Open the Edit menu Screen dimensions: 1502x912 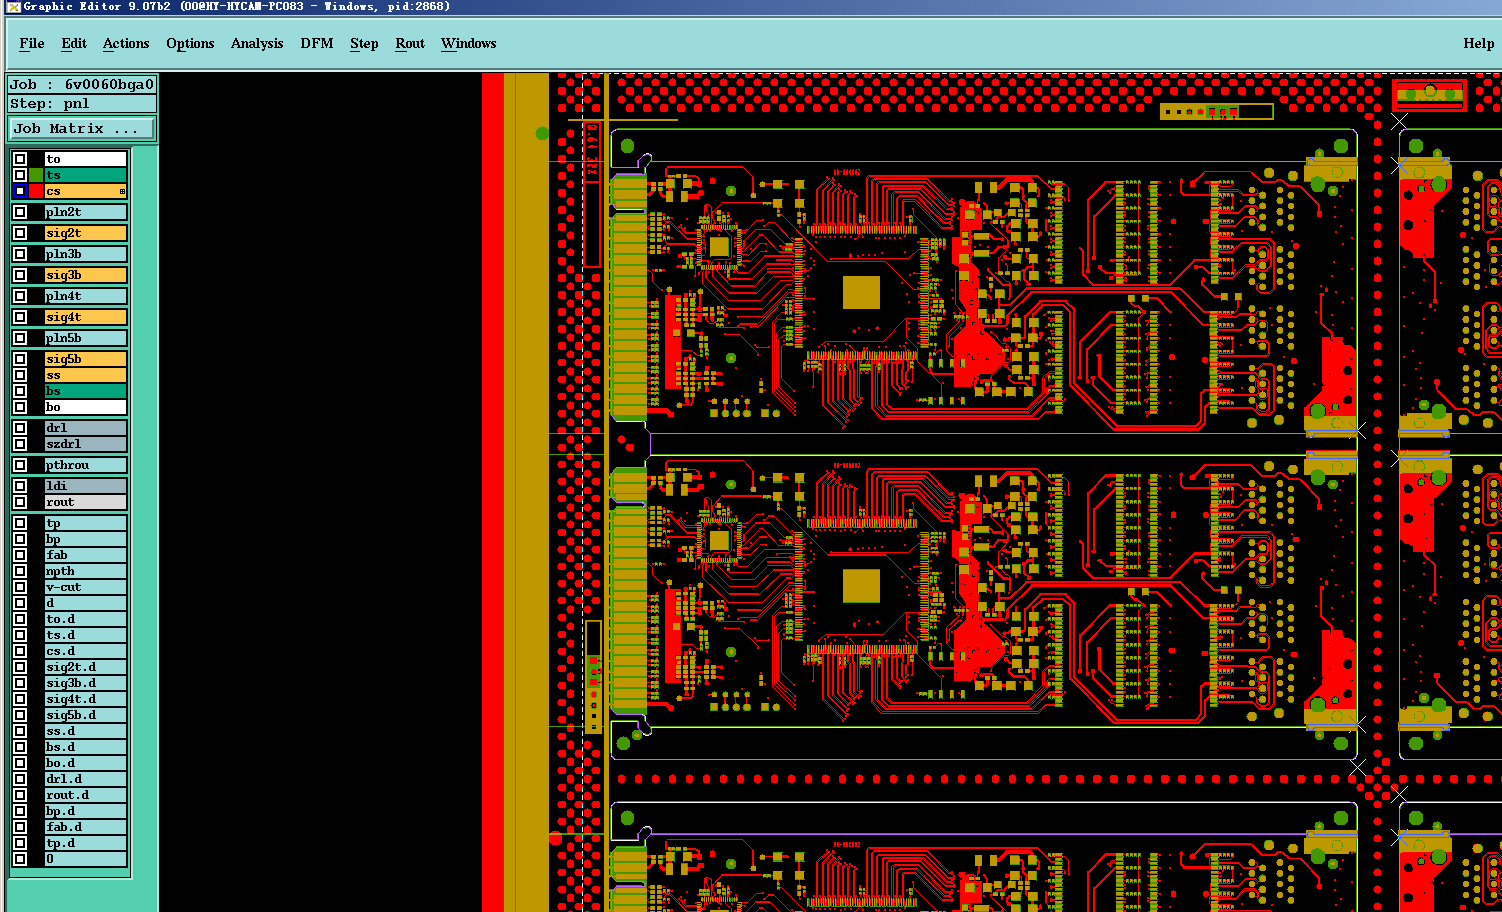point(74,43)
